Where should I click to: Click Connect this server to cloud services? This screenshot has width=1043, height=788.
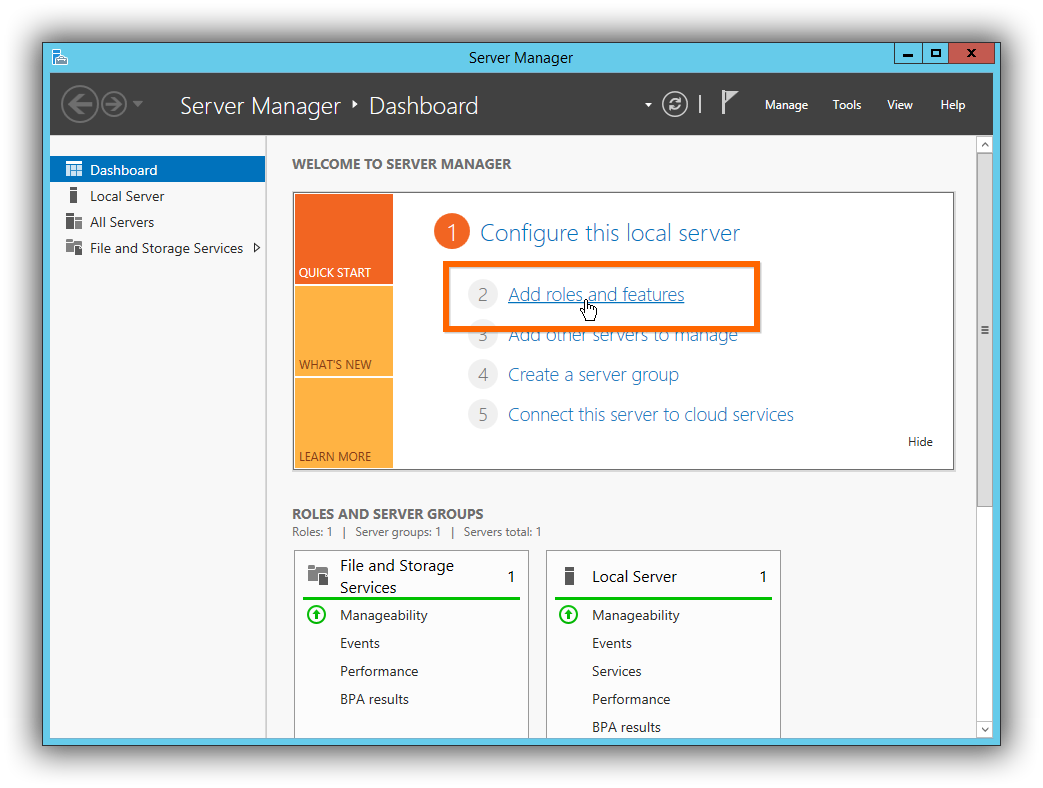[x=651, y=415]
